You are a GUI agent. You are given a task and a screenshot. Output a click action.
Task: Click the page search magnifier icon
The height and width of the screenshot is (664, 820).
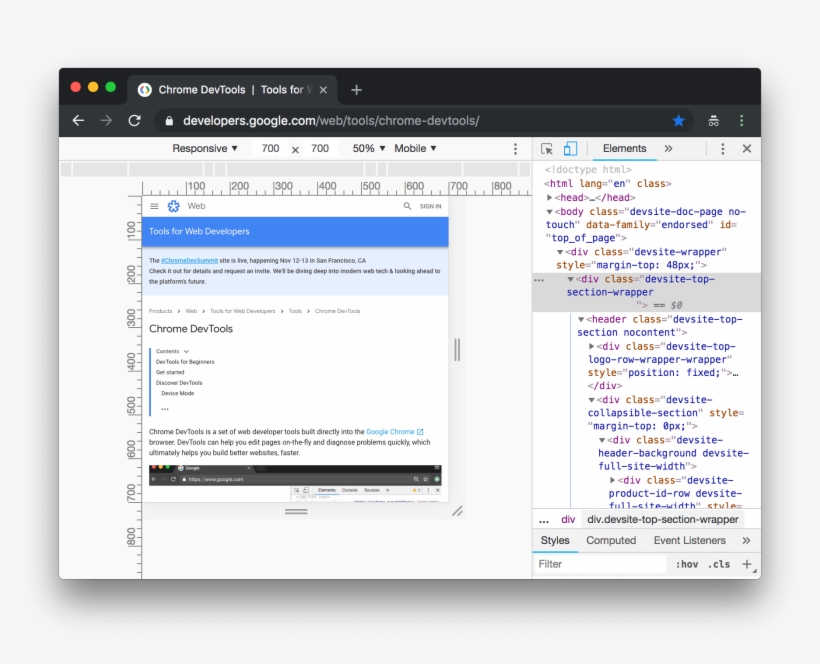tap(407, 206)
